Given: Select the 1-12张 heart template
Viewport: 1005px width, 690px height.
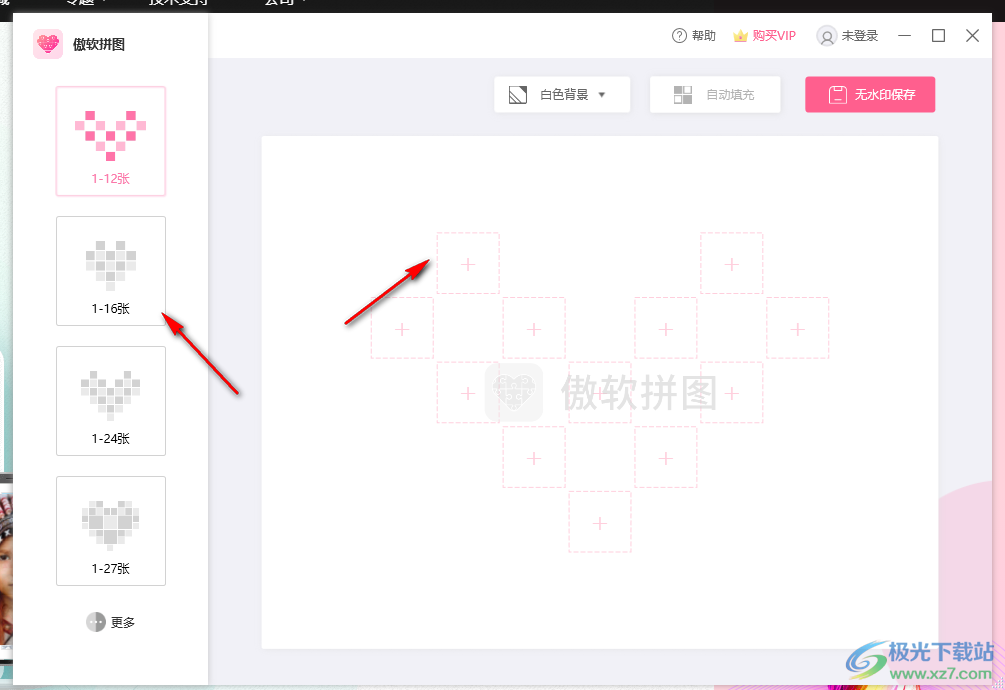Looking at the screenshot, I should tap(110, 140).
